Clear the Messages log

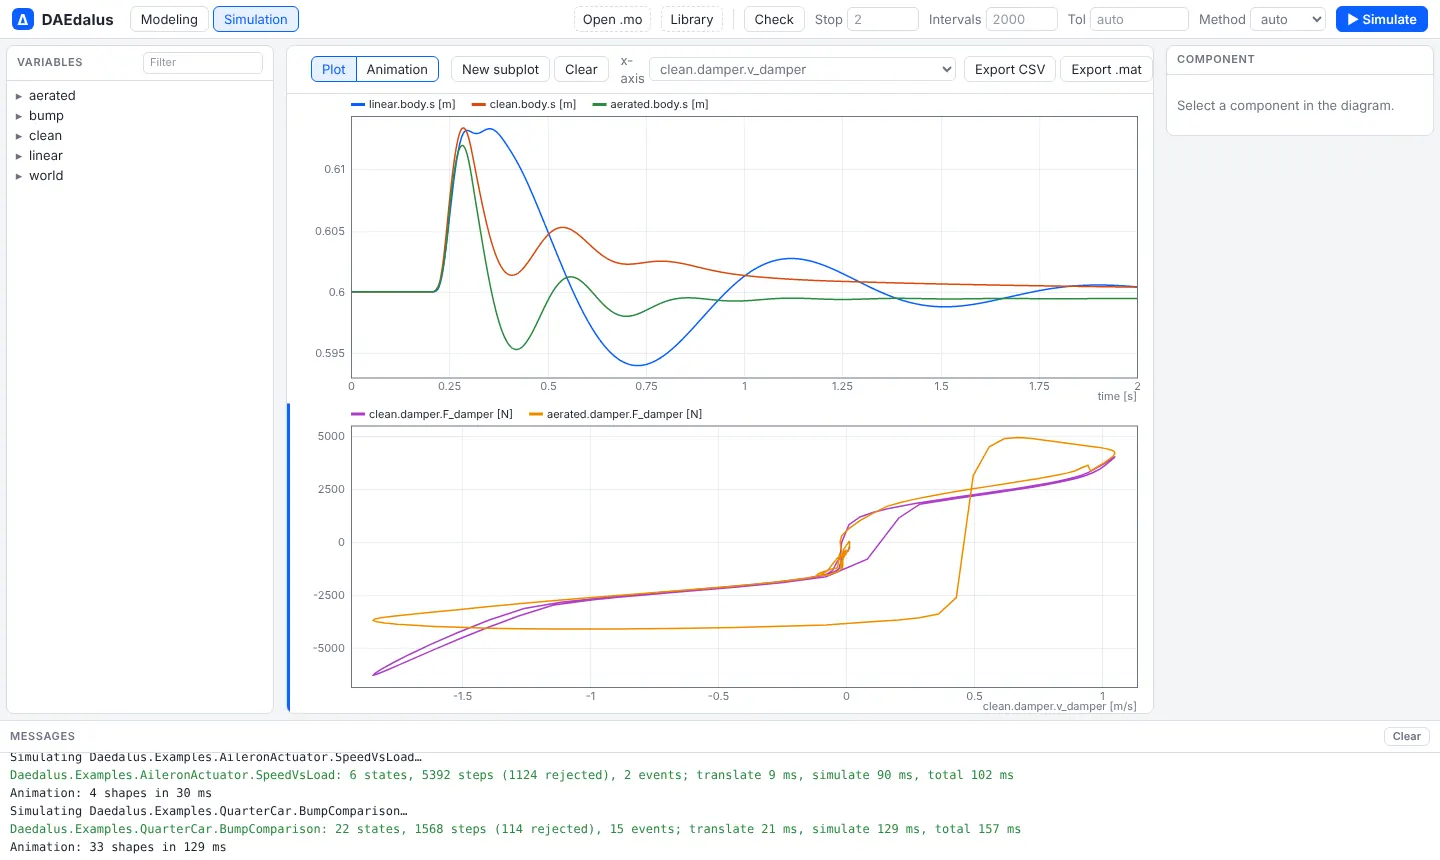1406,736
